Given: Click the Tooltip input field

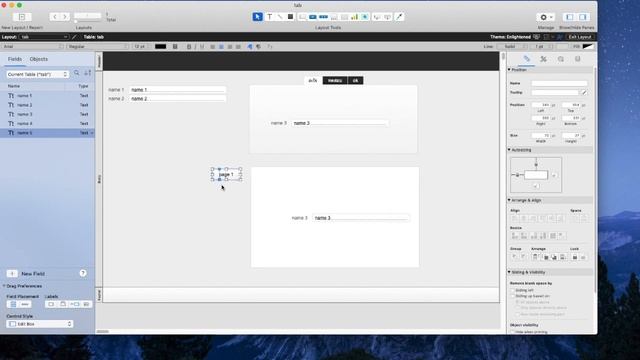Looking at the screenshot, I should (x=556, y=93).
